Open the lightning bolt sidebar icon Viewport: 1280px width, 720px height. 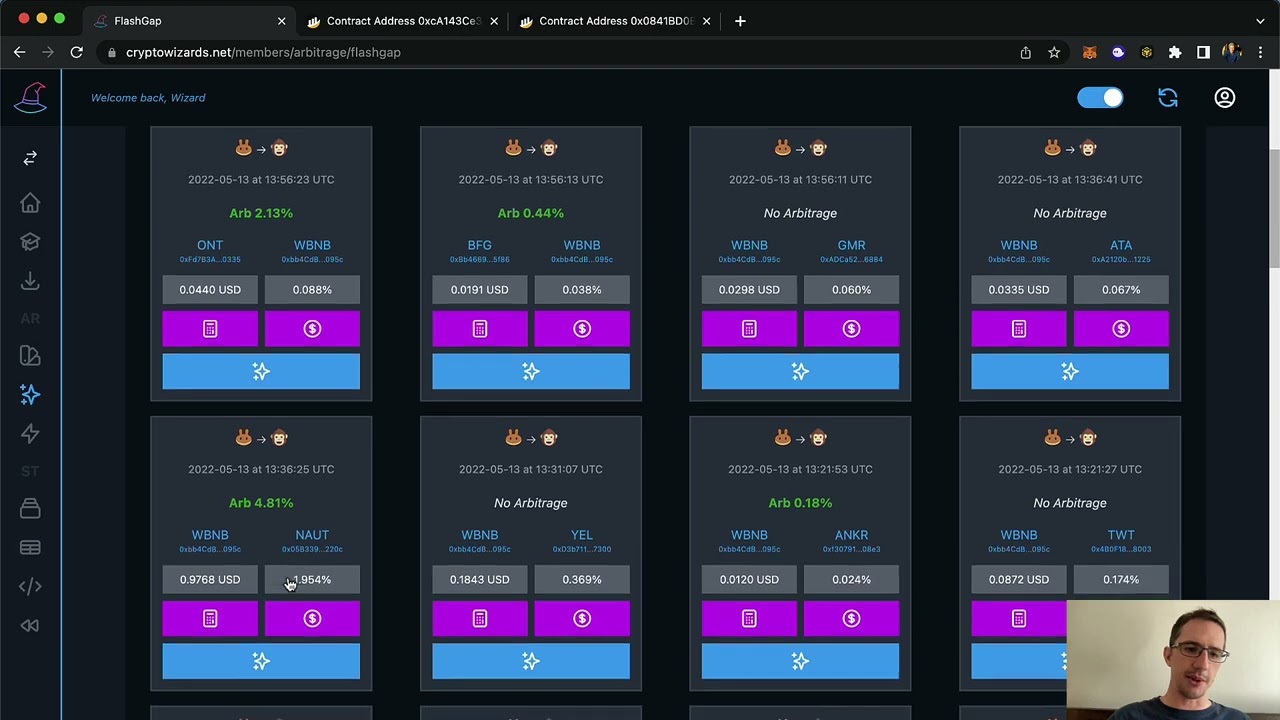point(30,434)
